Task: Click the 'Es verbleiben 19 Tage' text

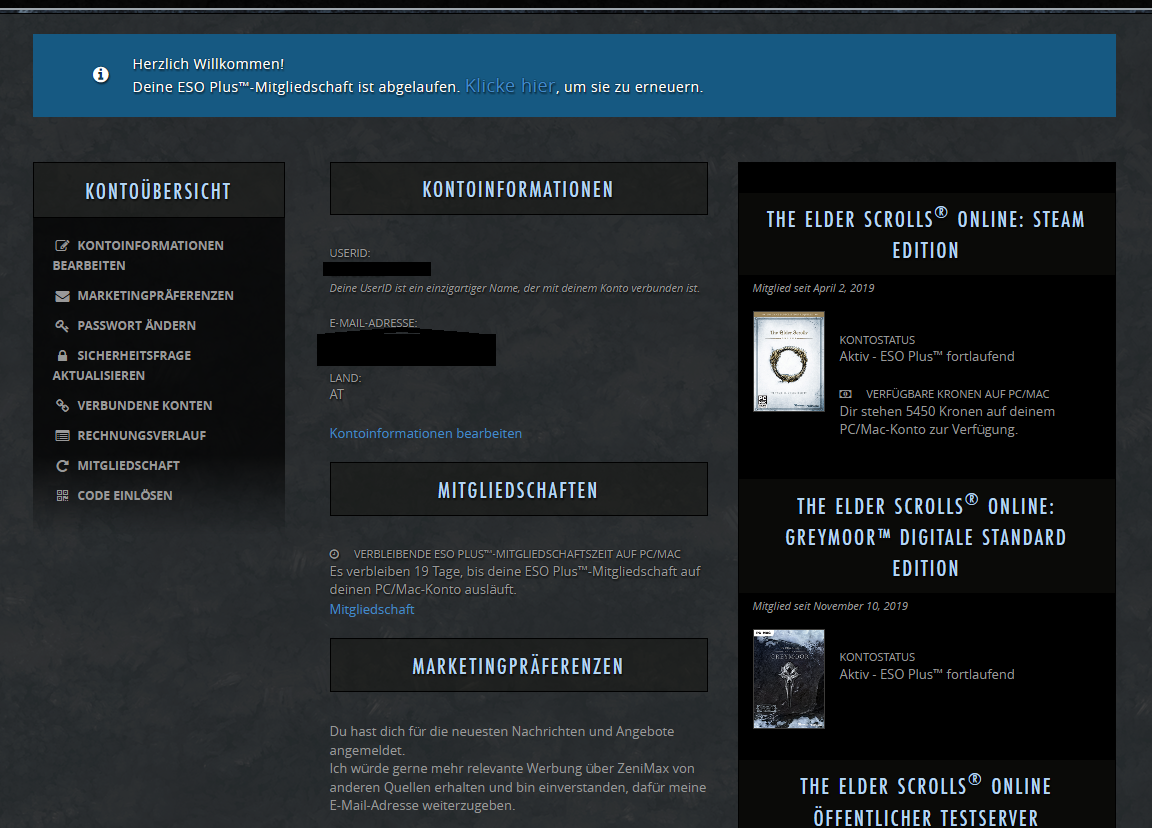Action: [515, 580]
